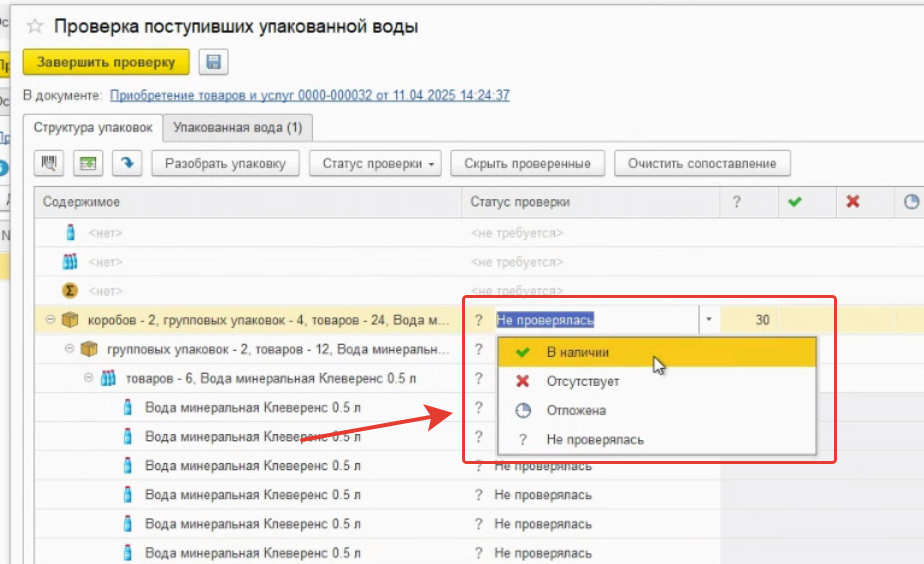Click the green checkmark column header
924x564 pixels.
pos(795,202)
